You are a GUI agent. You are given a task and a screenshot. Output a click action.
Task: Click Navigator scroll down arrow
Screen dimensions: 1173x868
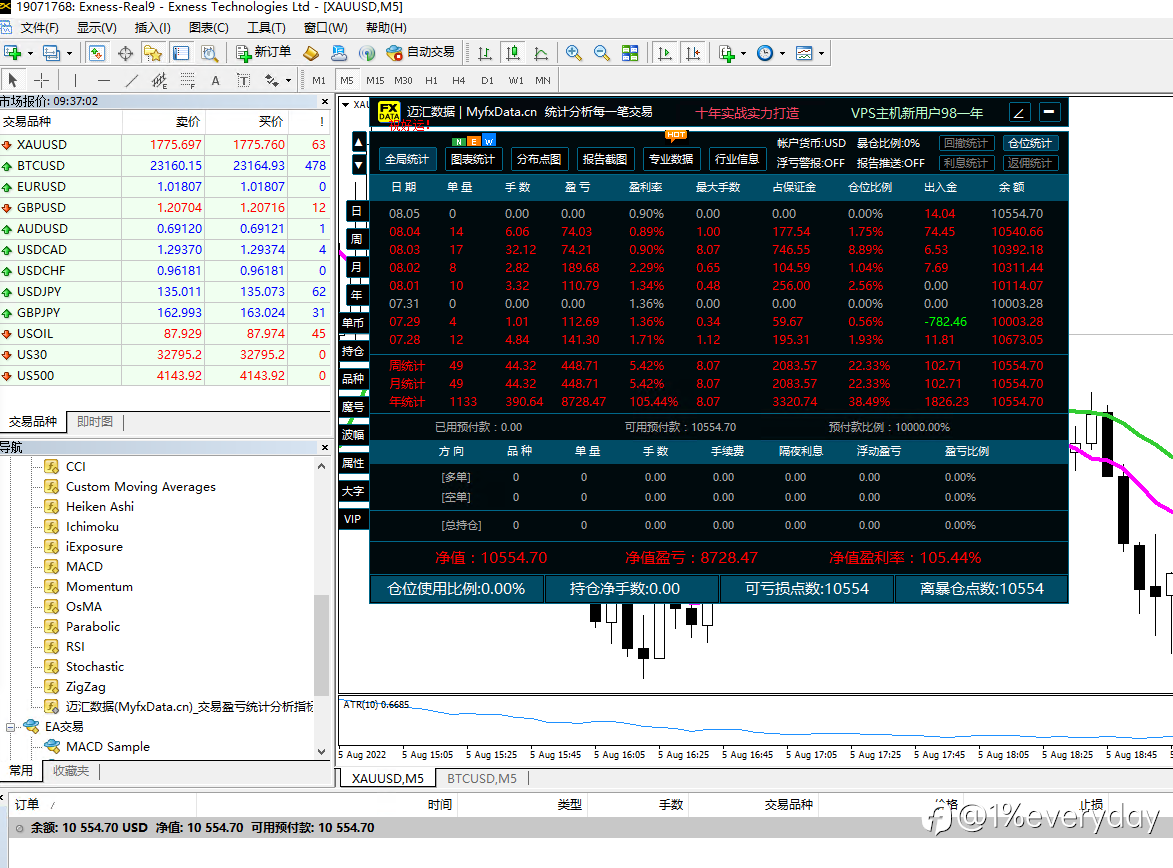pyautogui.click(x=322, y=752)
